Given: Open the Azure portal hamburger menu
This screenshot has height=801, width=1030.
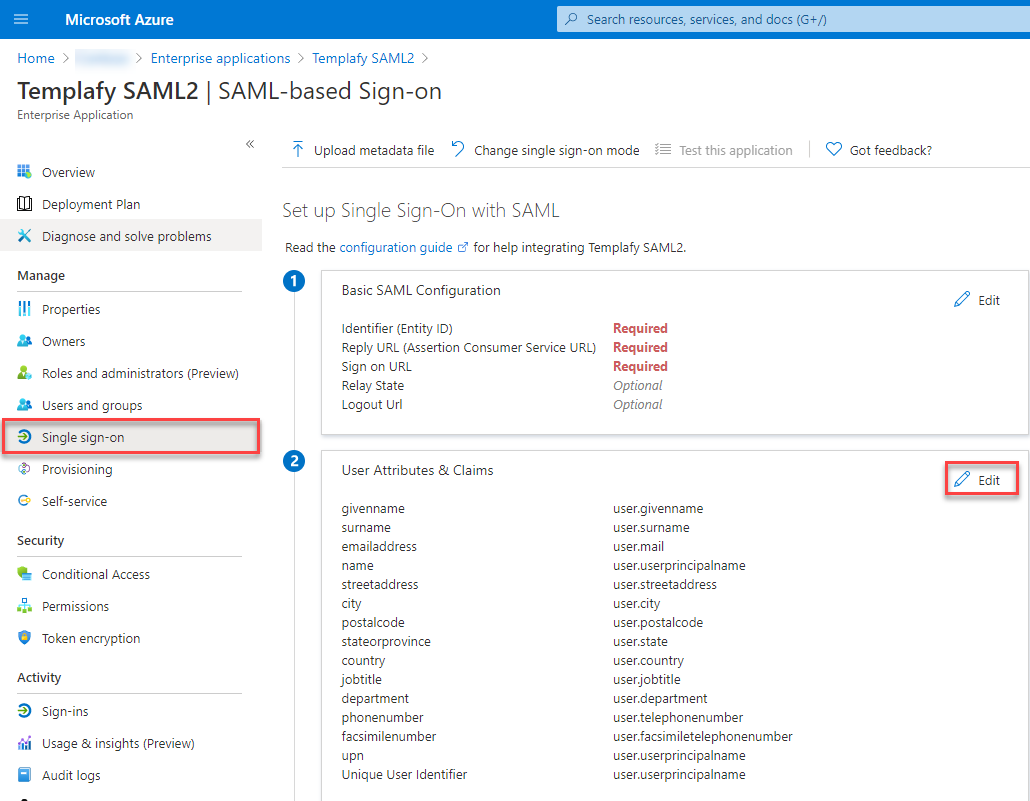Looking at the screenshot, I should pos(21,19).
